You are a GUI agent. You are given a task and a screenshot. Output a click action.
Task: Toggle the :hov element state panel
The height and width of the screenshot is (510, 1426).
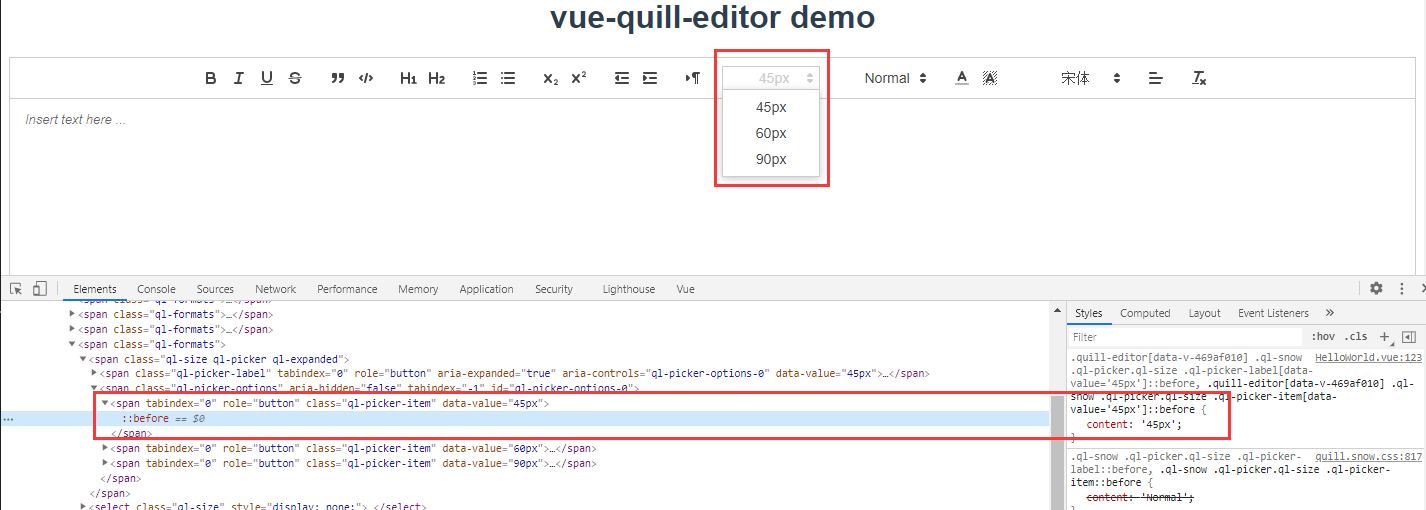(1323, 337)
